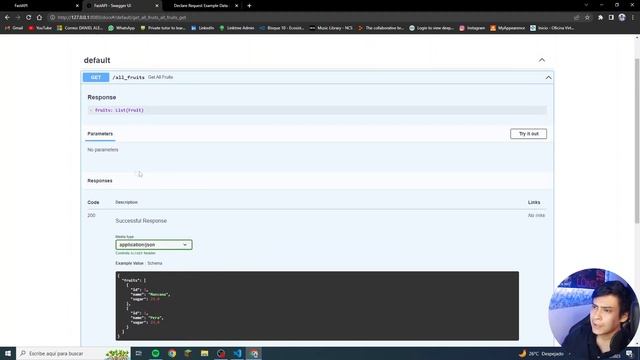
Task: Toggle the browser side panel icon
Action: 611,18
